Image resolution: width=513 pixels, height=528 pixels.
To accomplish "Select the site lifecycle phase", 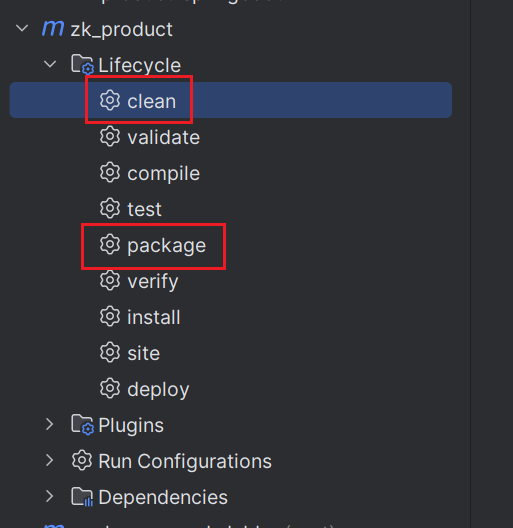I will point(143,353).
